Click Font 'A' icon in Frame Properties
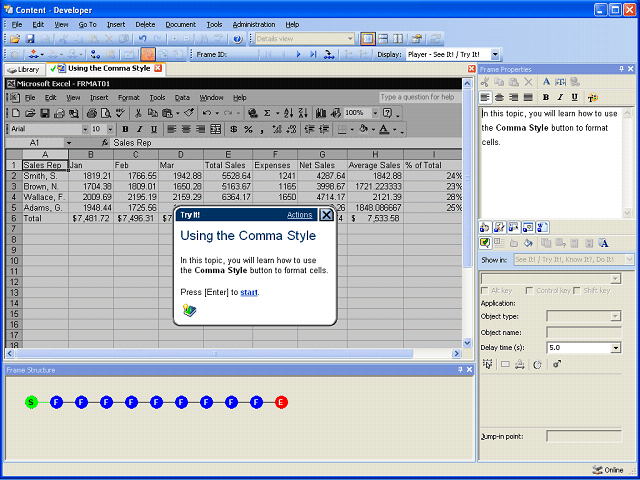640x480 pixels. [x=546, y=82]
